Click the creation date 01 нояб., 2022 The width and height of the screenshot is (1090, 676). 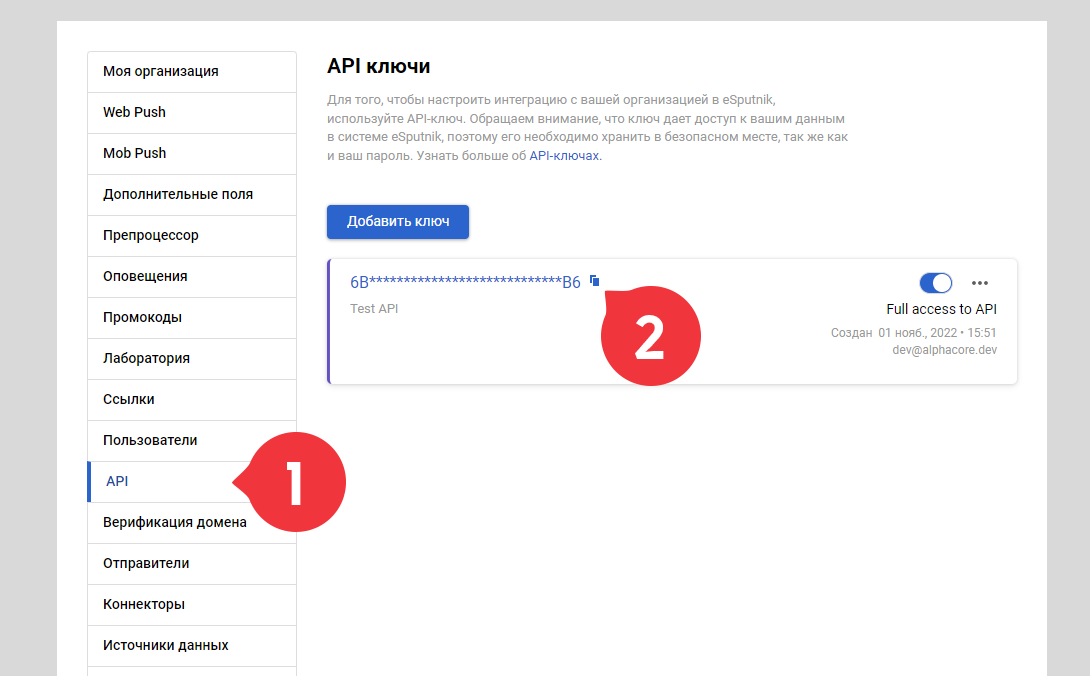click(918, 333)
